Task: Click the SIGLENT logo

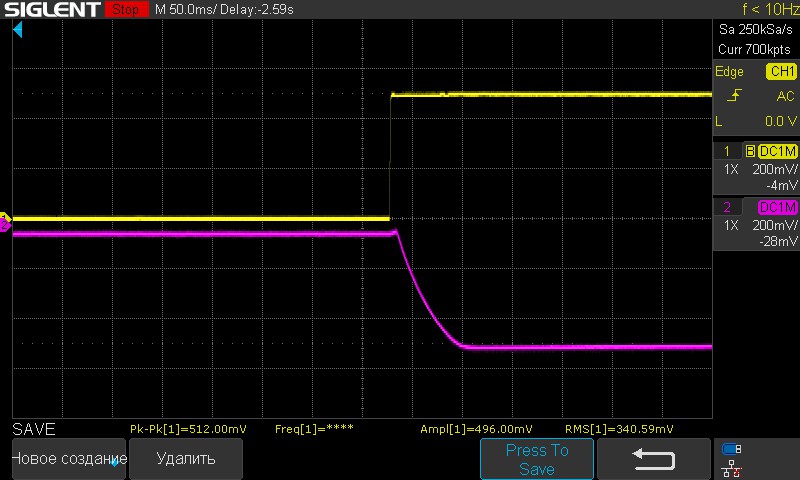Action: click(x=52, y=9)
